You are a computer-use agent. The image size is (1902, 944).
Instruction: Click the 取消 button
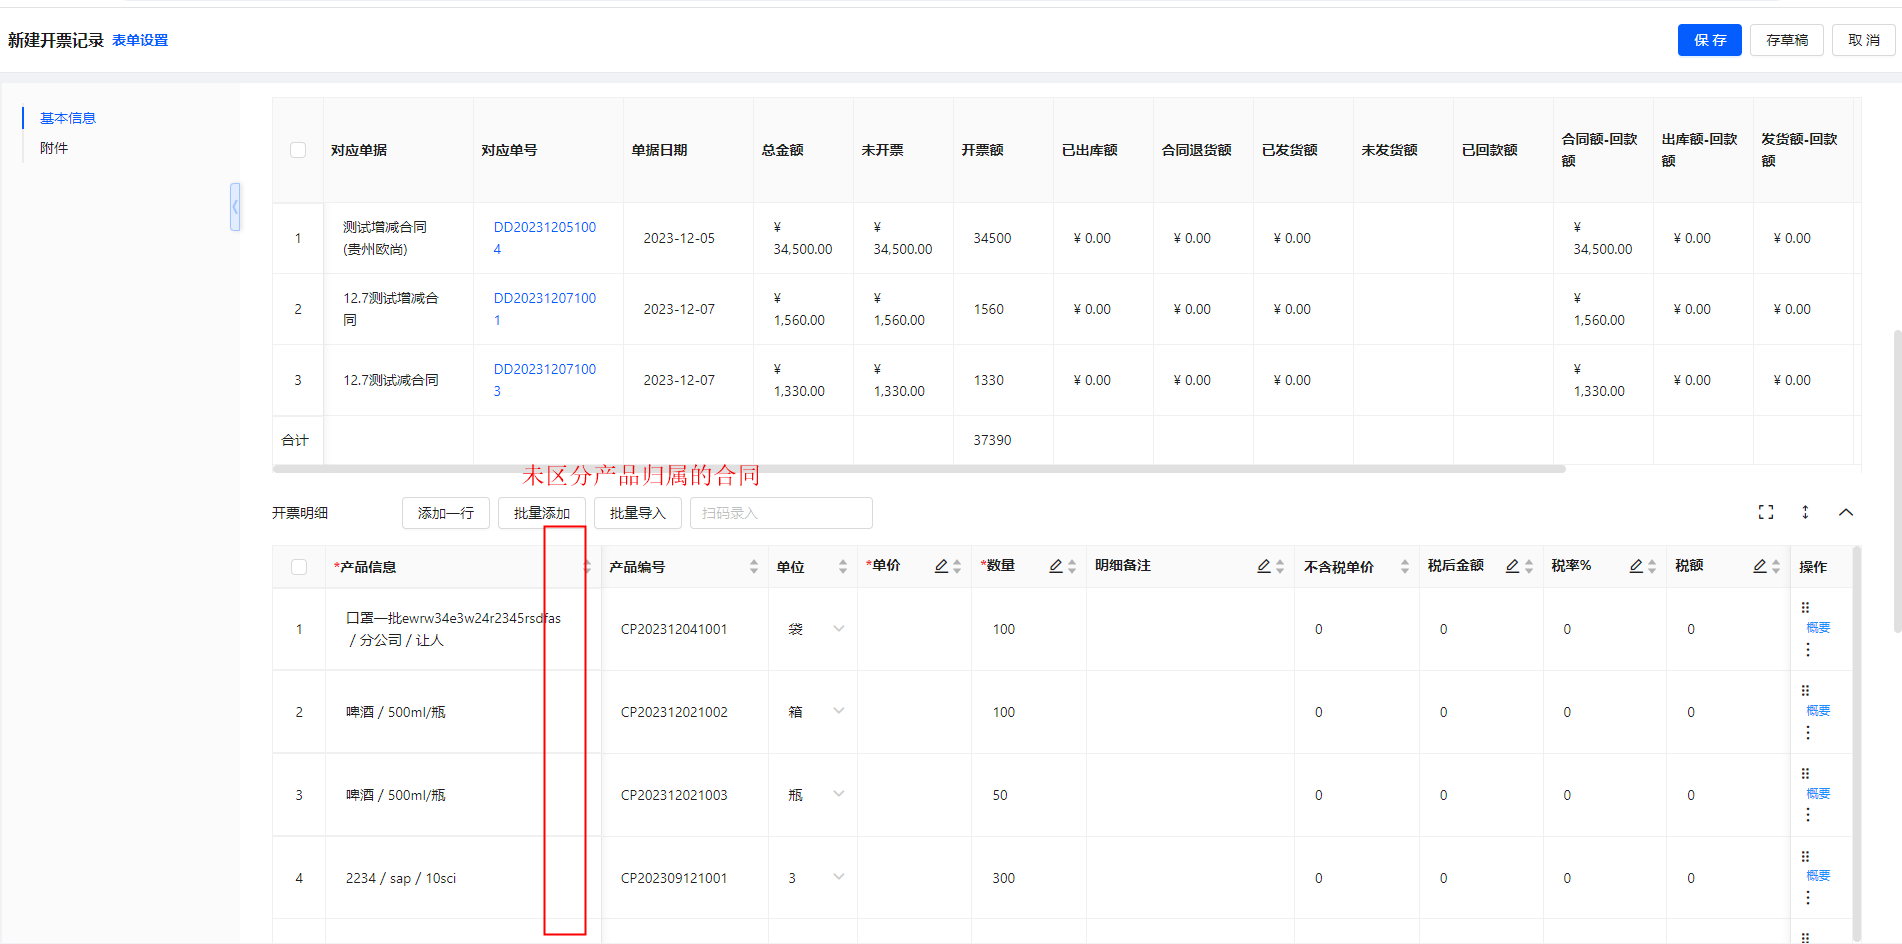(x=1864, y=40)
